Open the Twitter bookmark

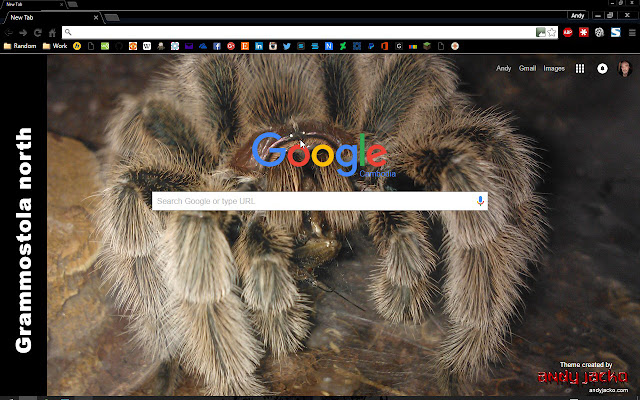tap(287, 46)
